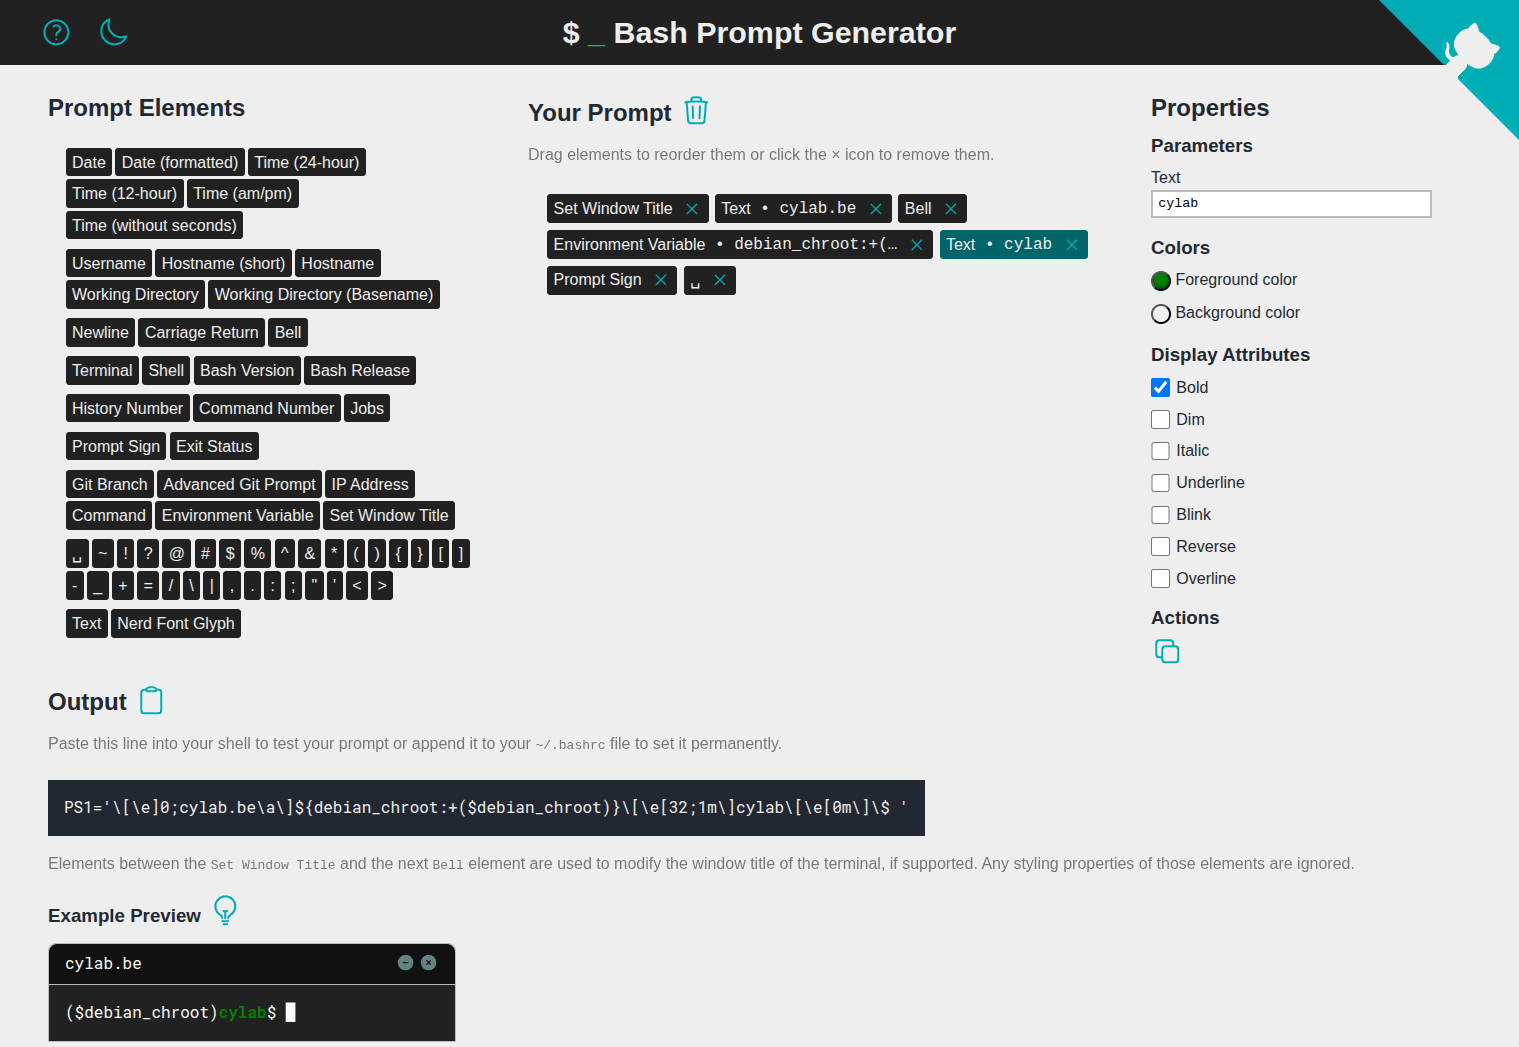Add the Nerd Font Glyph element

176,624
